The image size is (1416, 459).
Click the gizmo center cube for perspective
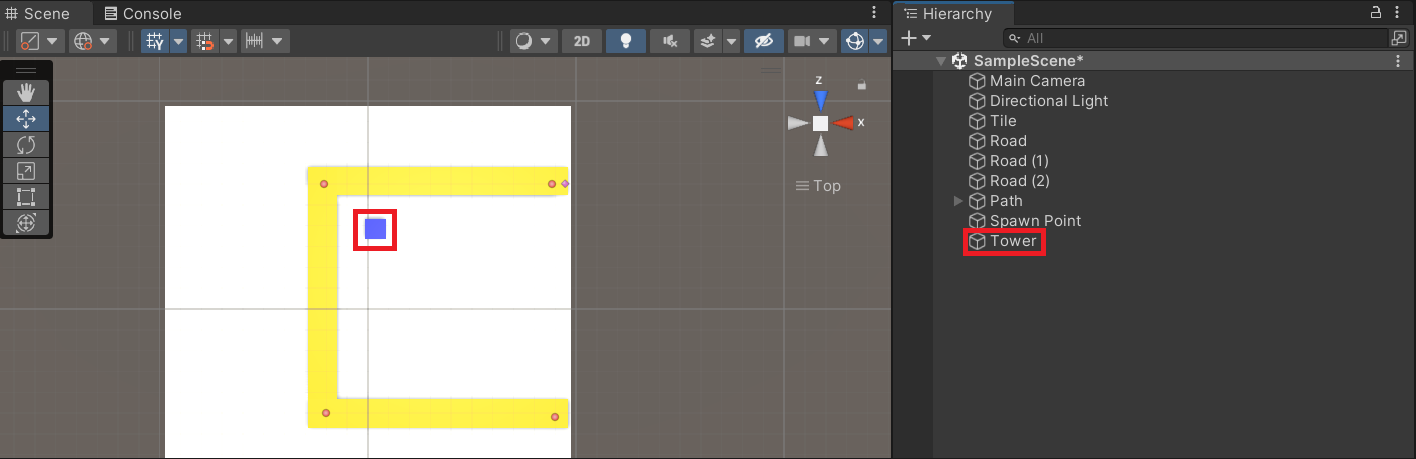click(x=820, y=123)
